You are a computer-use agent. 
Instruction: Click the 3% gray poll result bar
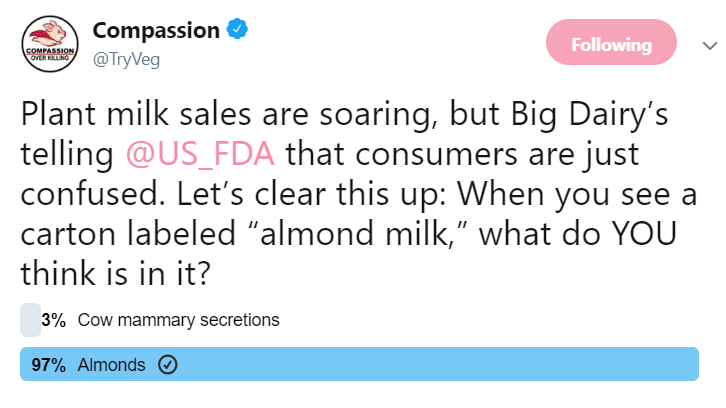(x=31, y=320)
